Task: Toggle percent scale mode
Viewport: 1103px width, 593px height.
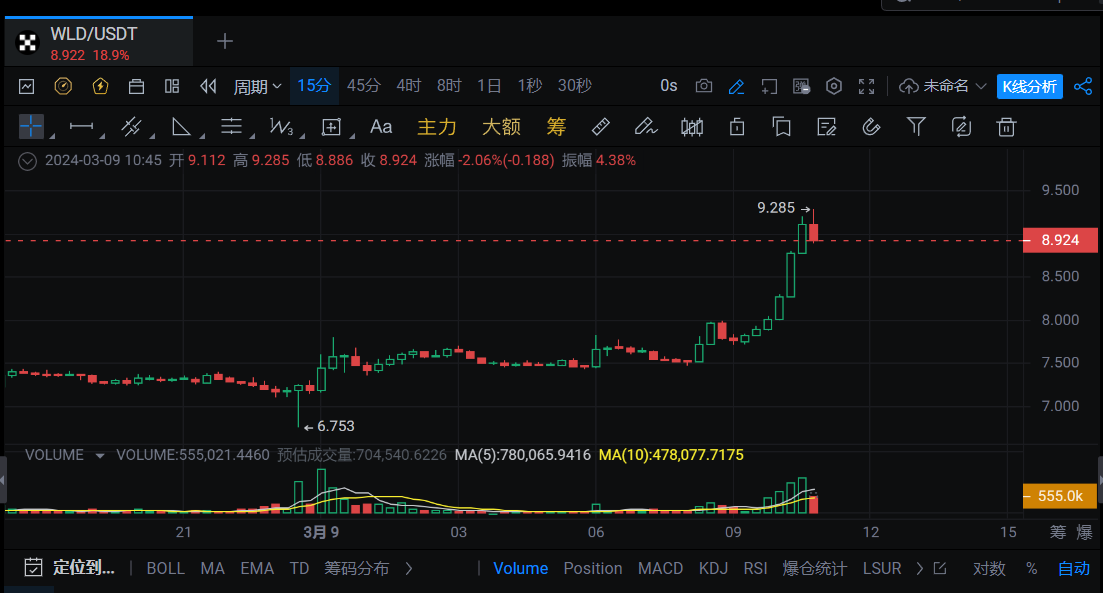Action: pyautogui.click(x=1031, y=568)
